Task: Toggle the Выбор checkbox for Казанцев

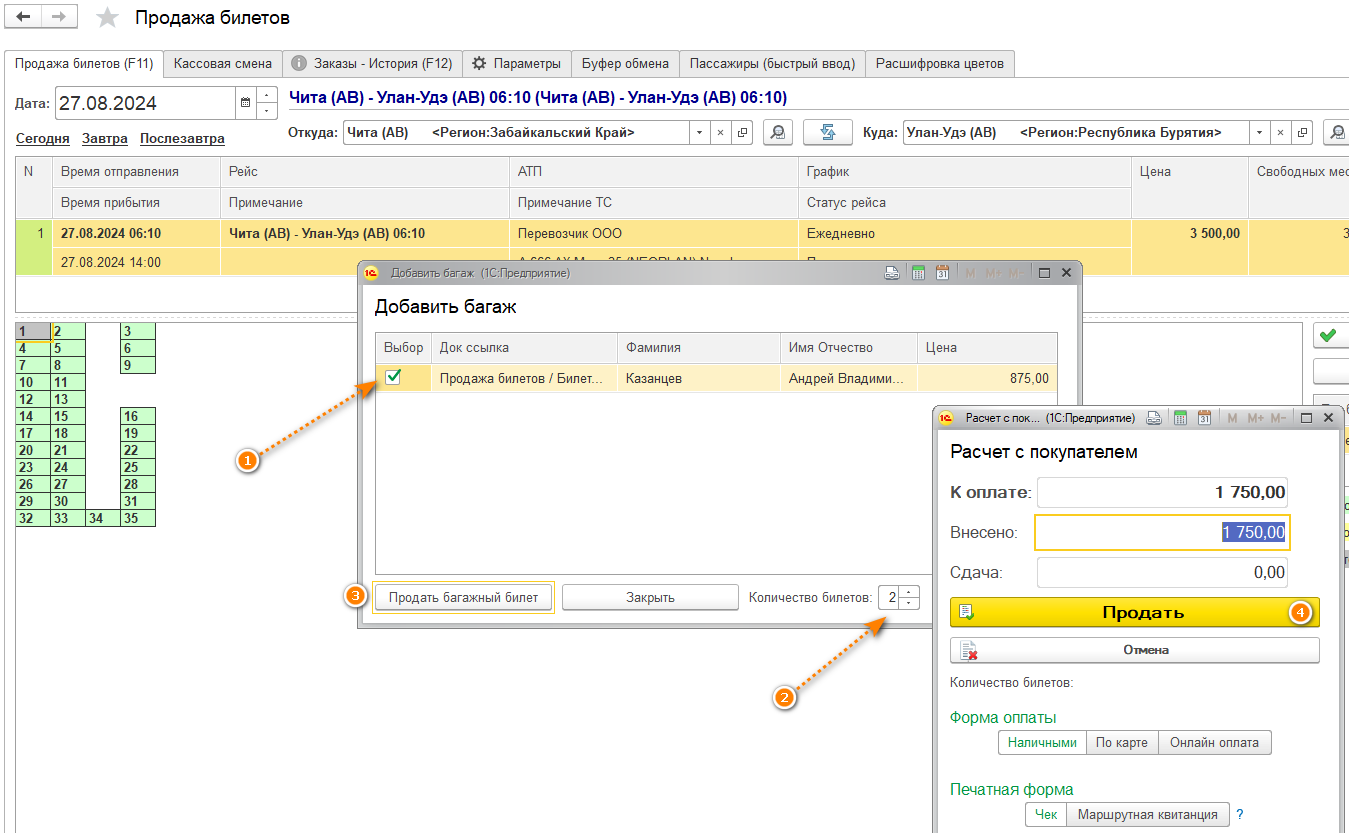Action: (393, 377)
